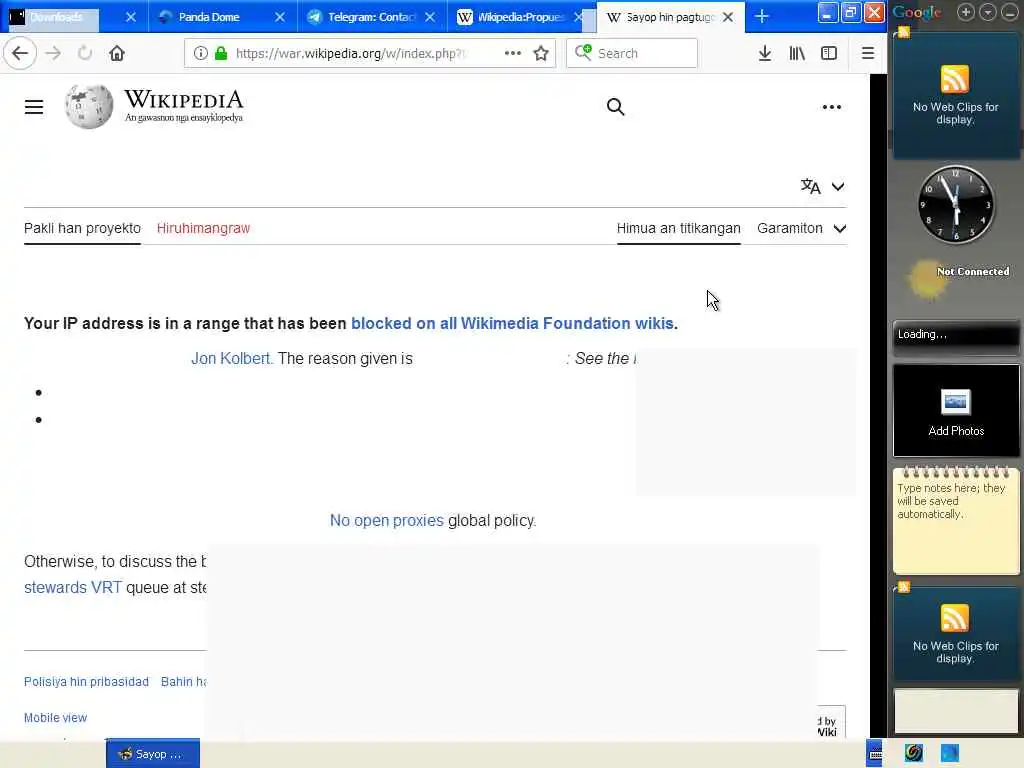Close the Downloads tab
Image resolution: width=1024 pixels, height=768 pixels.
point(131,17)
